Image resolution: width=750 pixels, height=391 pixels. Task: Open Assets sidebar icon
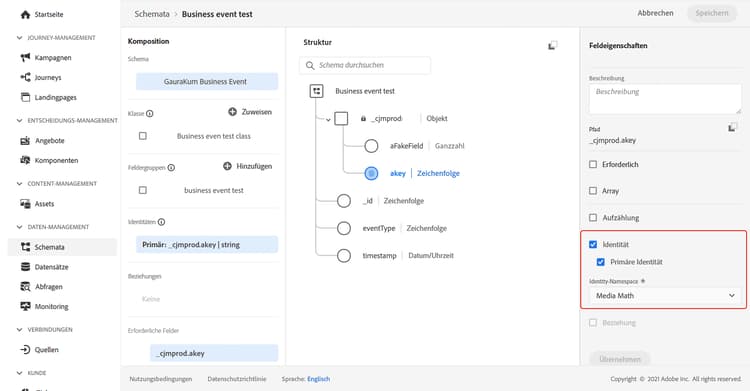click(25, 204)
